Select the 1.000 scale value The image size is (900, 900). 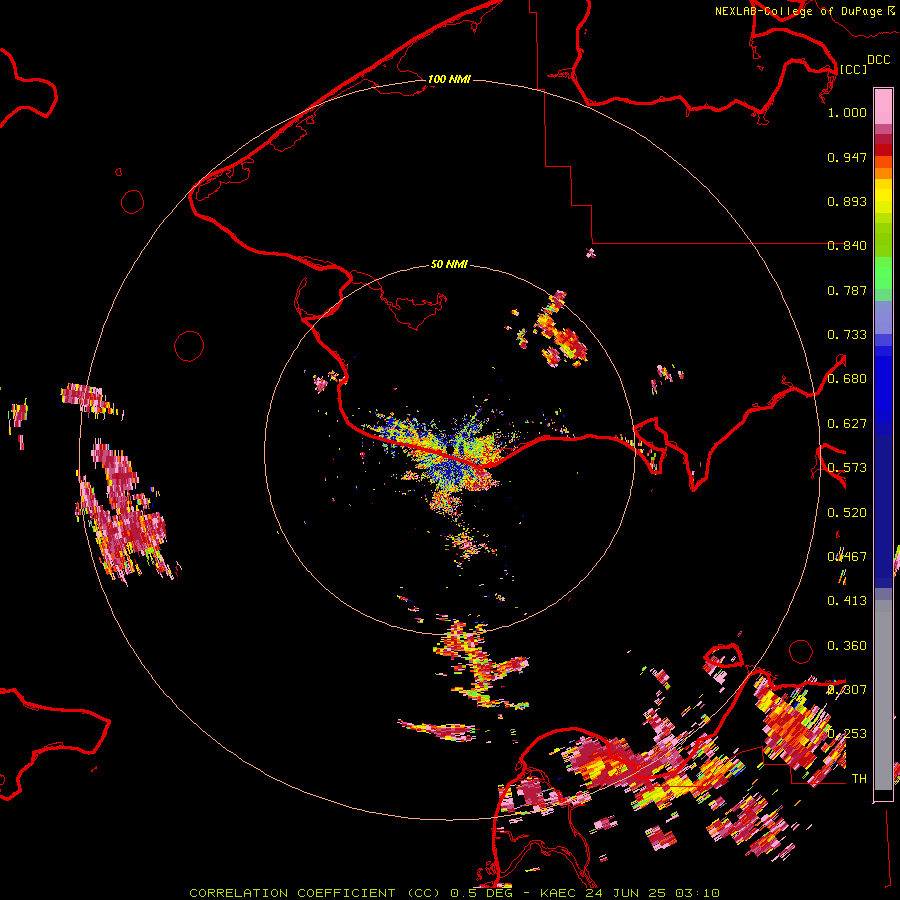click(x=847, y=112)
